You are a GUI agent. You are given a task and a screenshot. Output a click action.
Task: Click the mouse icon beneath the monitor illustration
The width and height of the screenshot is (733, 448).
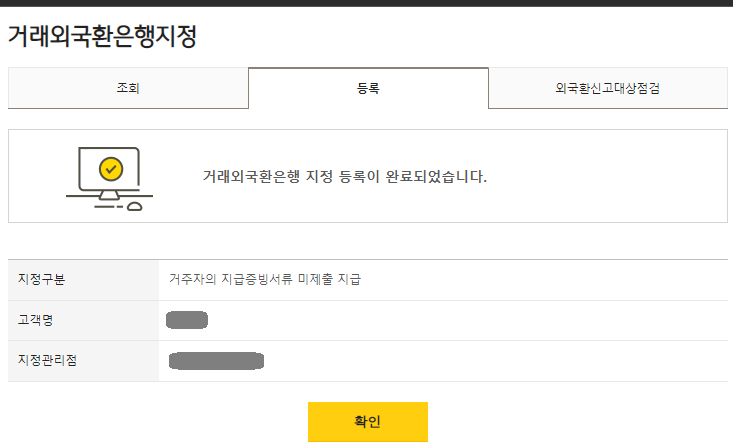click(135, 206)
